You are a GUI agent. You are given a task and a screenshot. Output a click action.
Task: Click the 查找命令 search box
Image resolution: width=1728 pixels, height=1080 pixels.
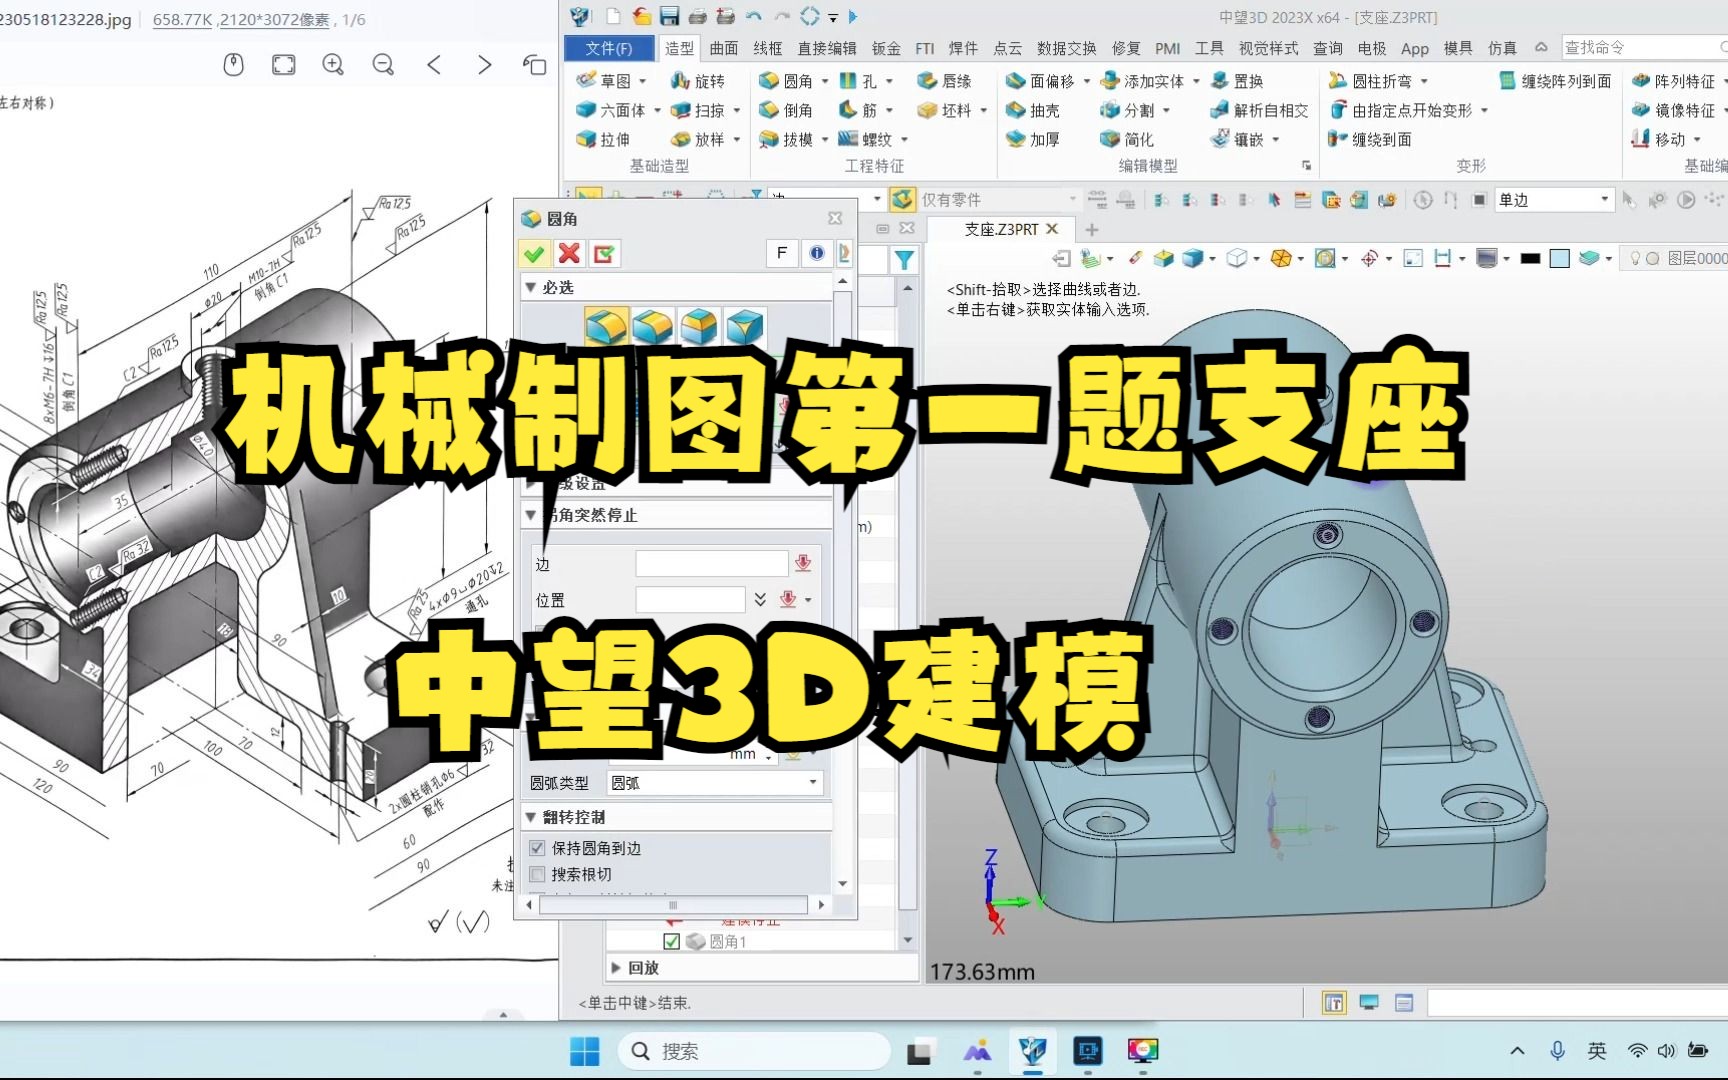click(1643, 47)
